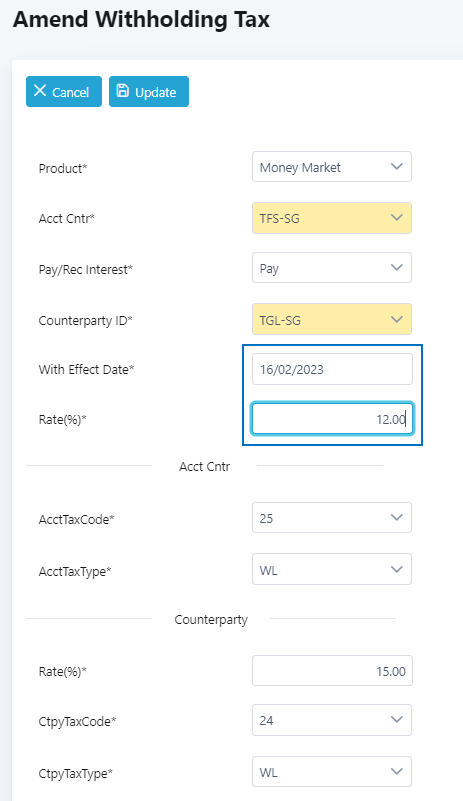Open the AcctTaxType WL dropdown
This screenshot has width=463, height=801.
click(x=332, y=569)
